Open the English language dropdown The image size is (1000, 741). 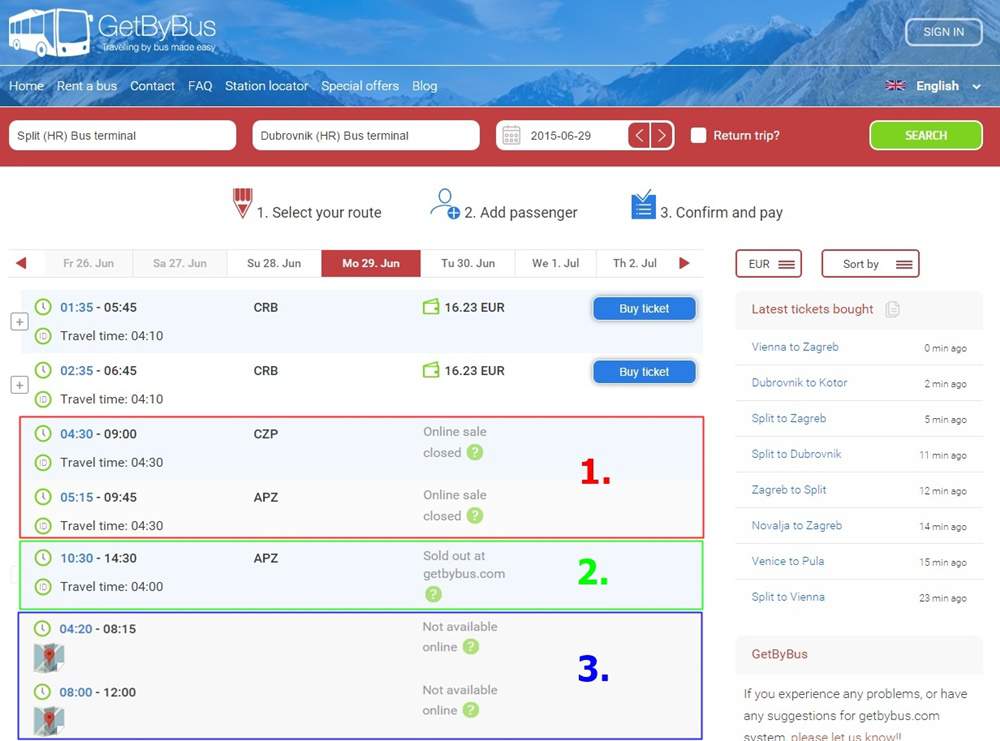coord(948,86)
